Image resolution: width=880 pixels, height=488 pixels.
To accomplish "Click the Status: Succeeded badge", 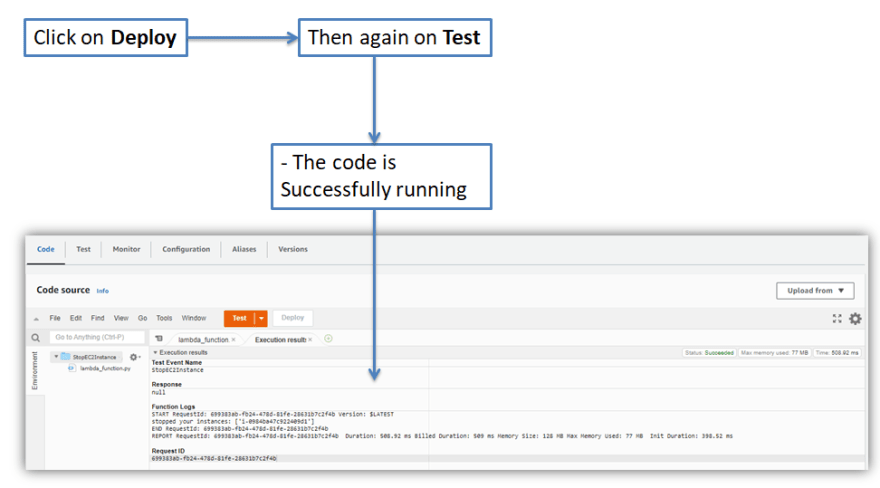I will pos(709,353).
